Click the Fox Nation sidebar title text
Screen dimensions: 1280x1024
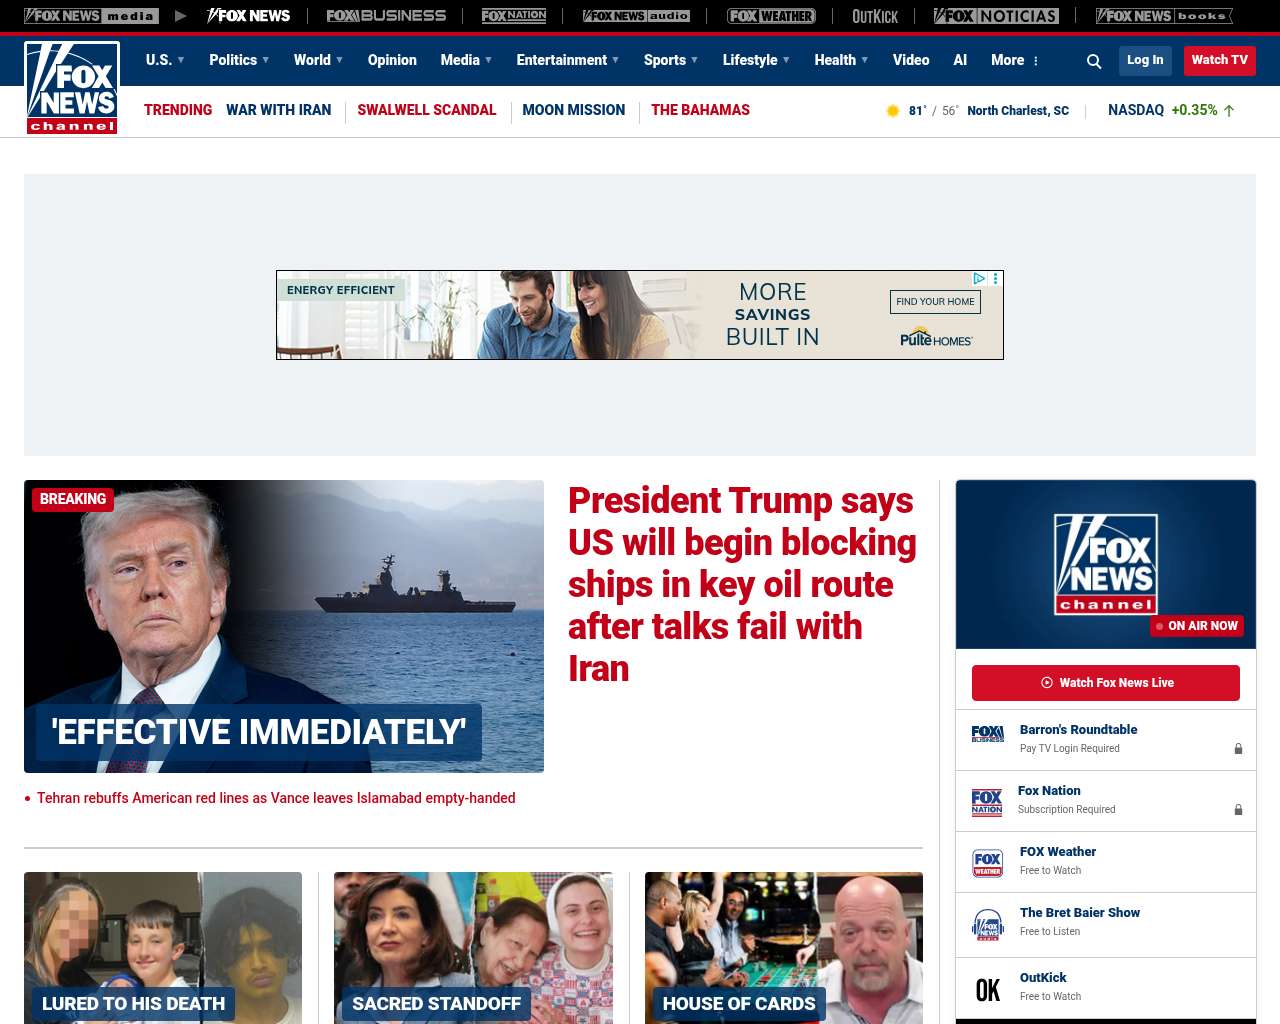point(1049,791)
